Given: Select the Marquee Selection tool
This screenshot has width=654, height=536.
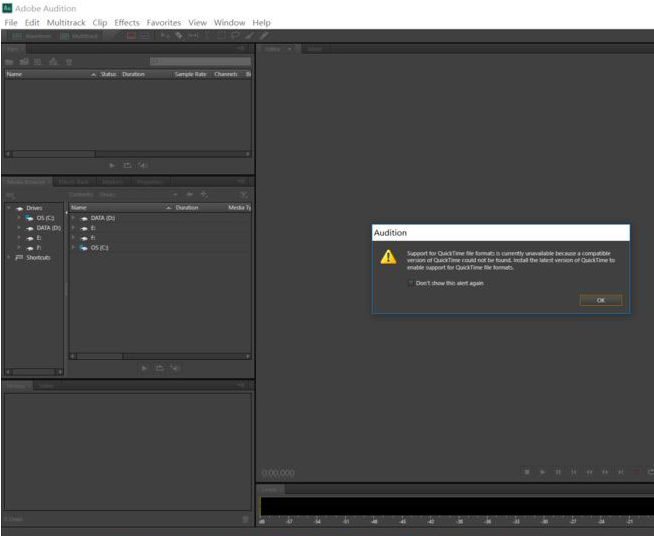Looking at the screenshot, I should (x=221, y=36).
